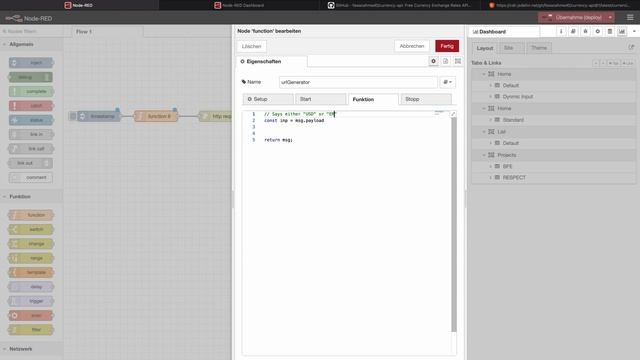Add complete node from palette
Image resolution: width=640 pixels, height=360 pixels.
pos(31,91)
